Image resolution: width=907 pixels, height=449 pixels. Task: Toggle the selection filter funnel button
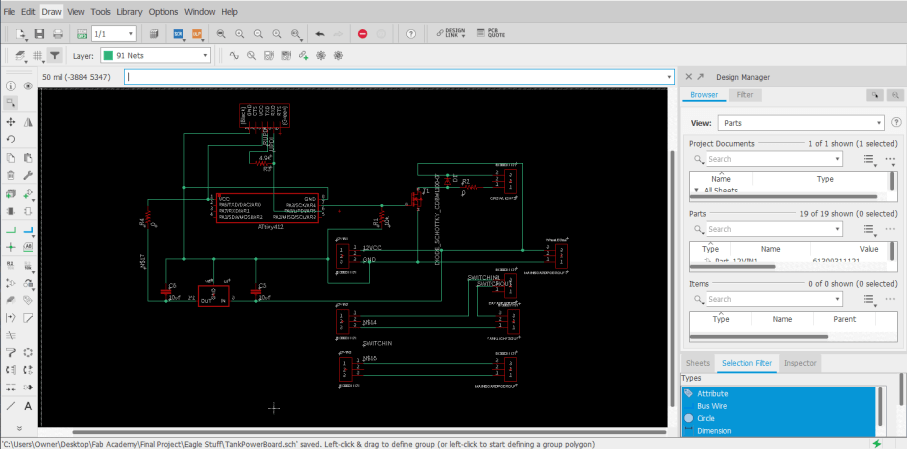[x=55, y=55]
